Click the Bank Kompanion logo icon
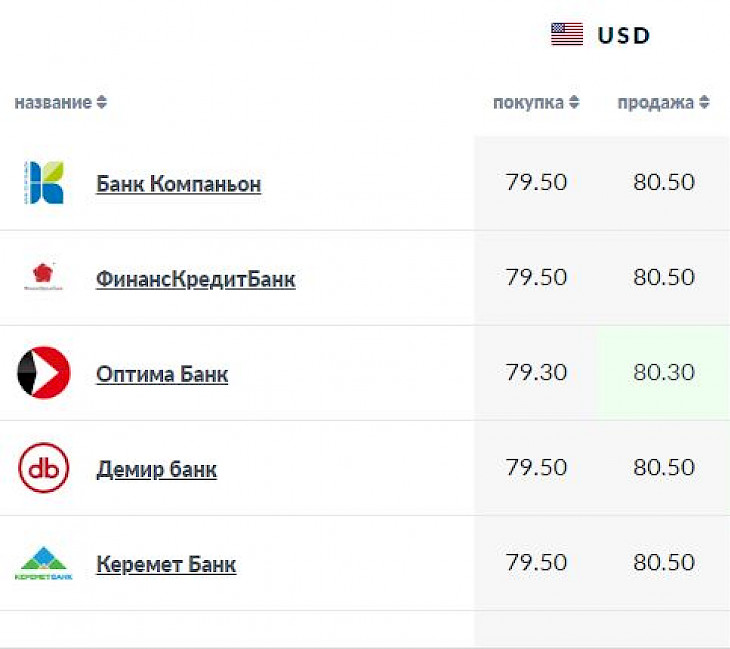The image size is (730, 649). [x=43, y=183]
